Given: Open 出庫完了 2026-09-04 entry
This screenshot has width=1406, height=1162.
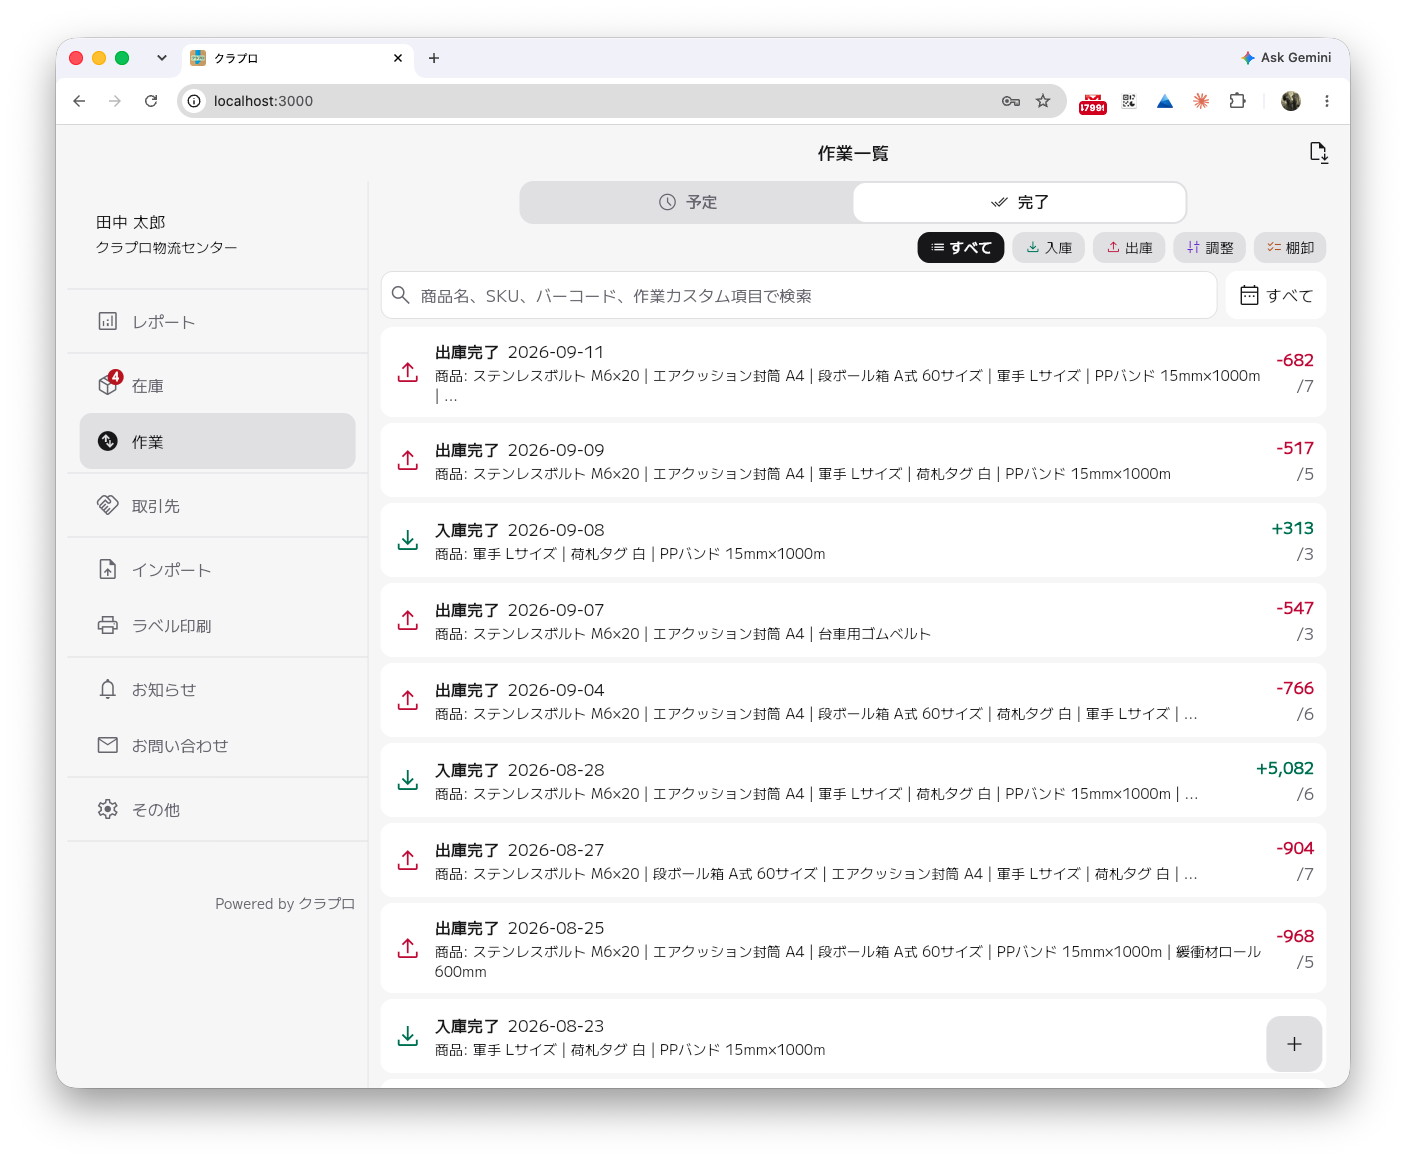Looking at the screenshot, I should click(x=853, y=700).
